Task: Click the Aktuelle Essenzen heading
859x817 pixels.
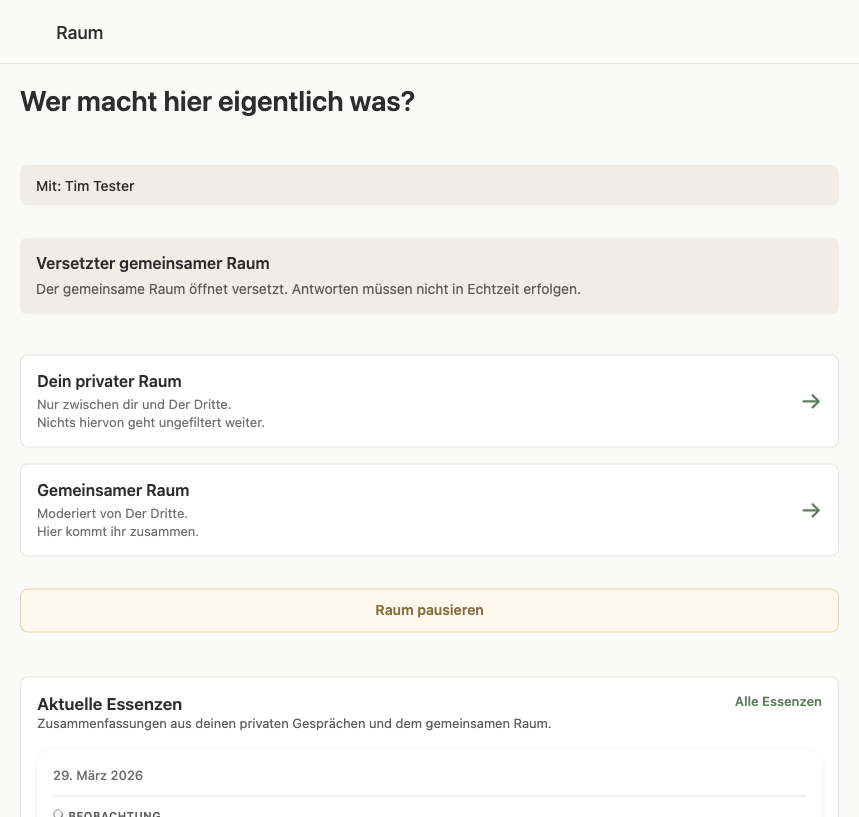Action: click(x=110, y=704)
